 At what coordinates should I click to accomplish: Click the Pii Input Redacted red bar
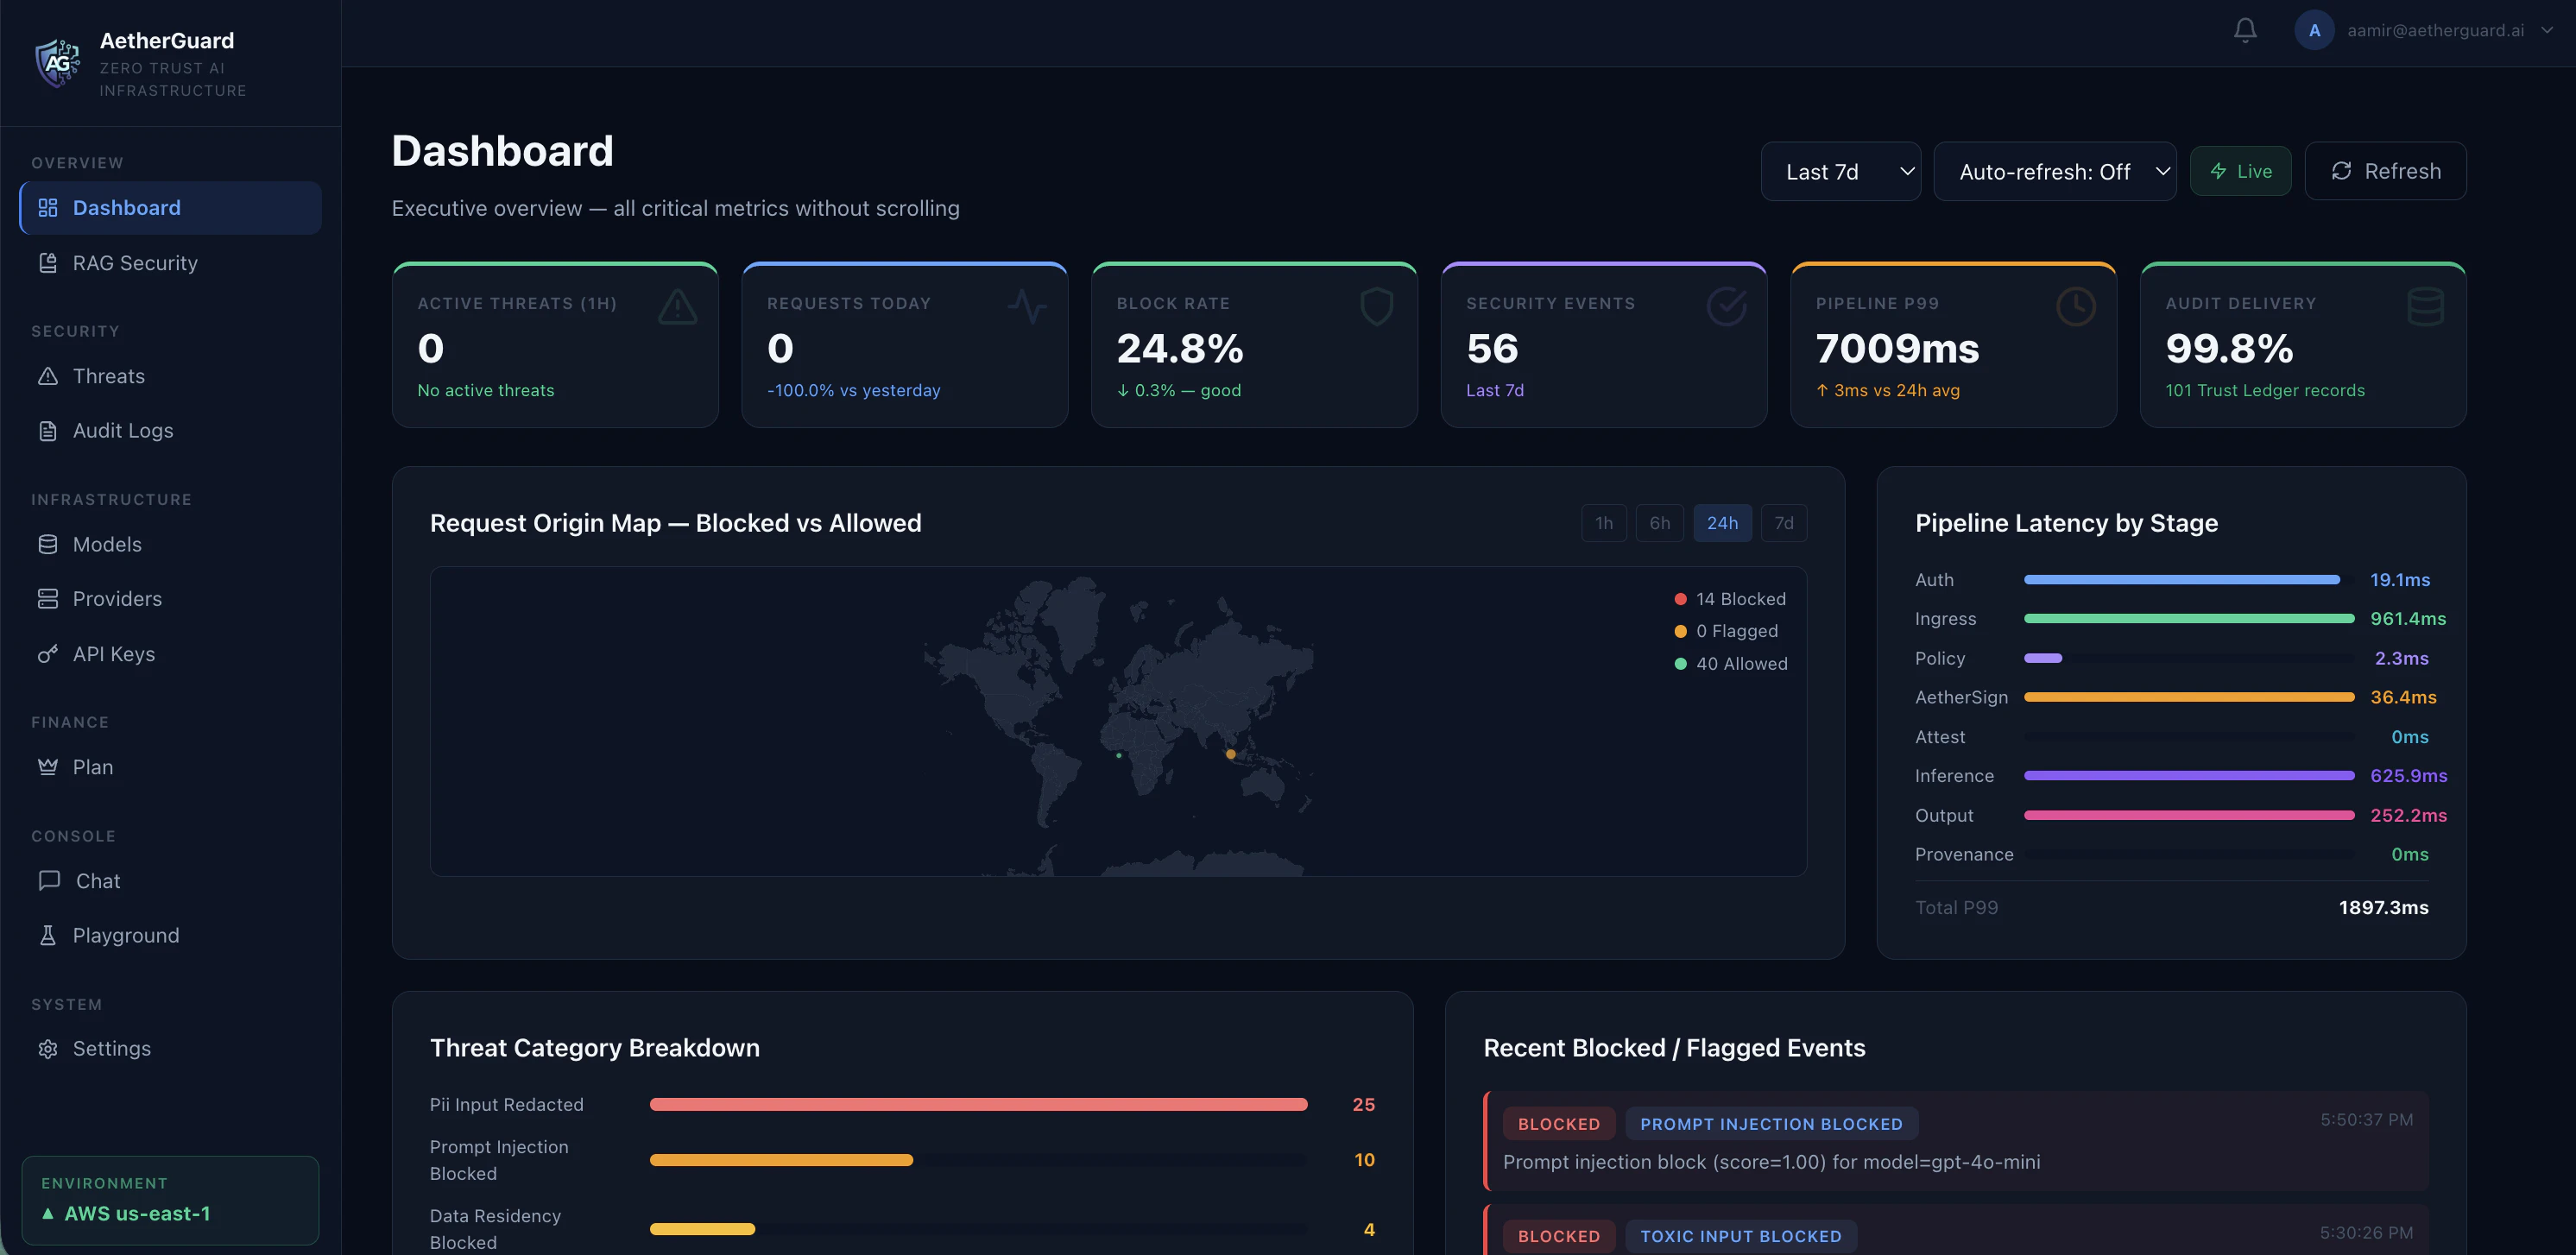coord(978,1105)
